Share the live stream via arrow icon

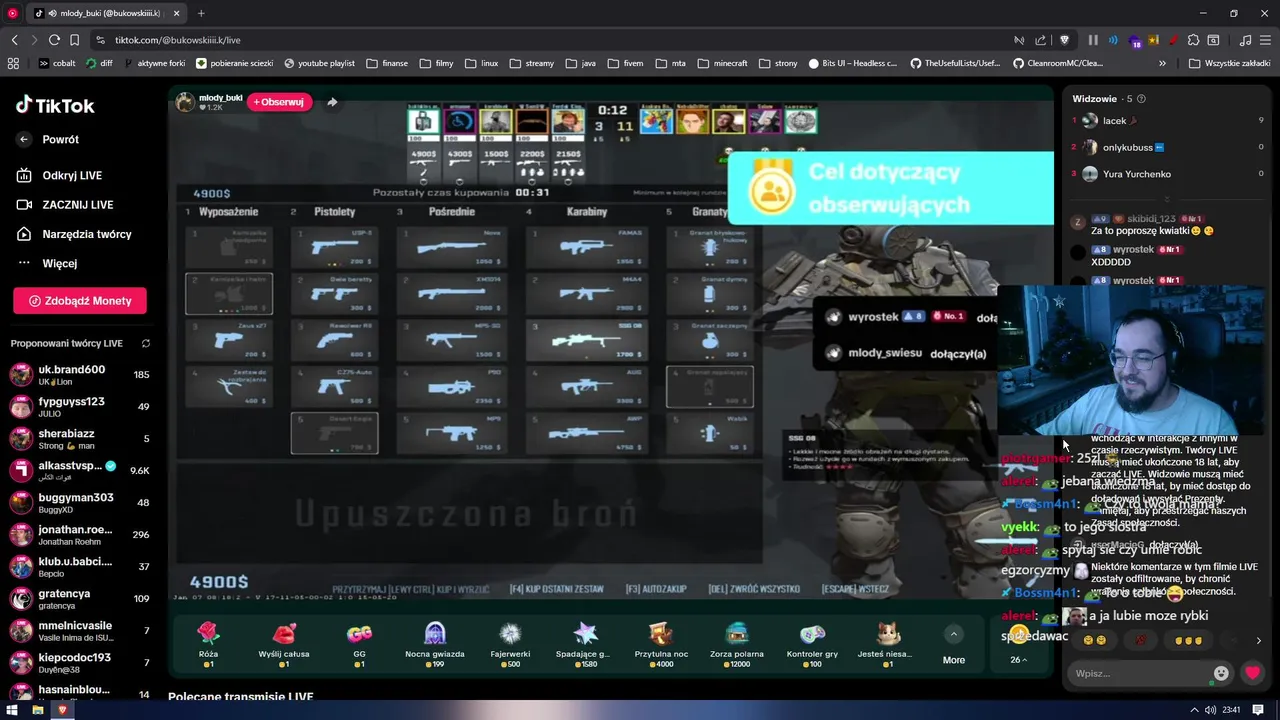[x=332, y=102]
